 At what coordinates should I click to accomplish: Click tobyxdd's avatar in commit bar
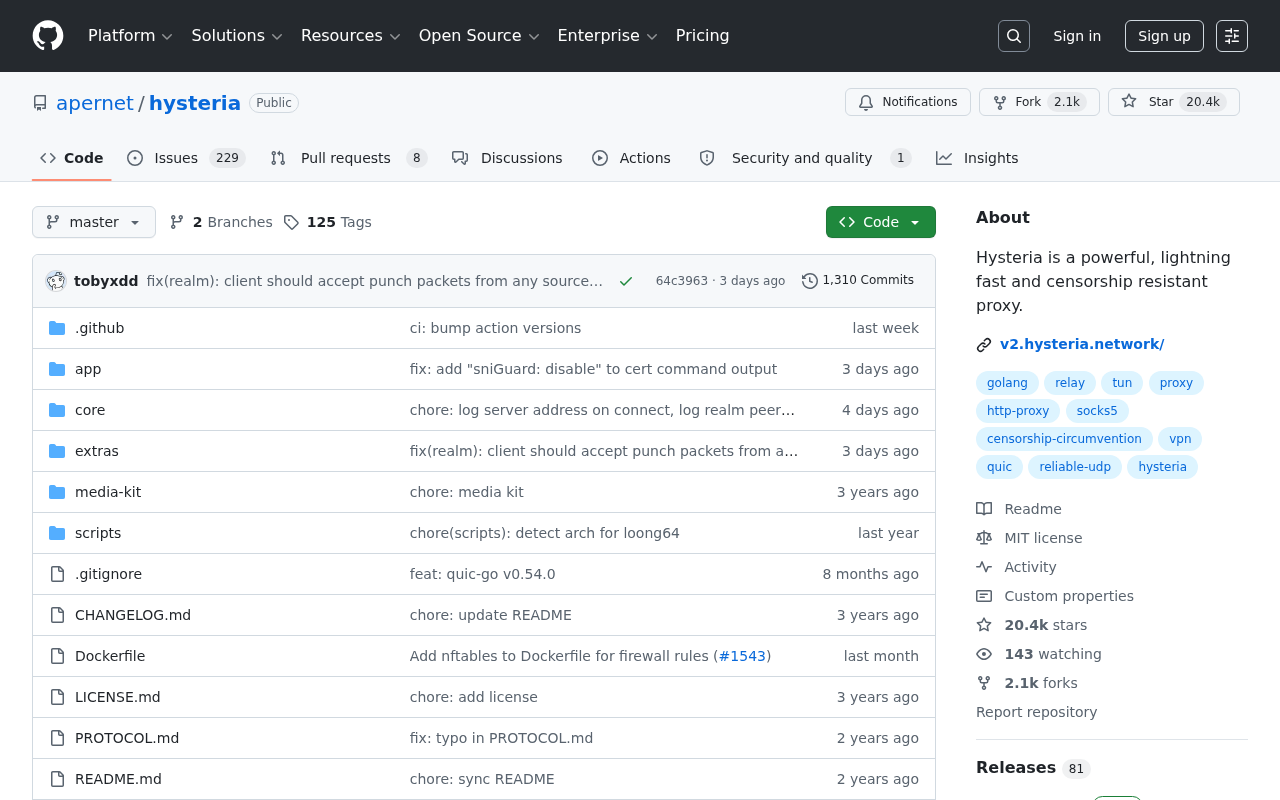(56, 281)
